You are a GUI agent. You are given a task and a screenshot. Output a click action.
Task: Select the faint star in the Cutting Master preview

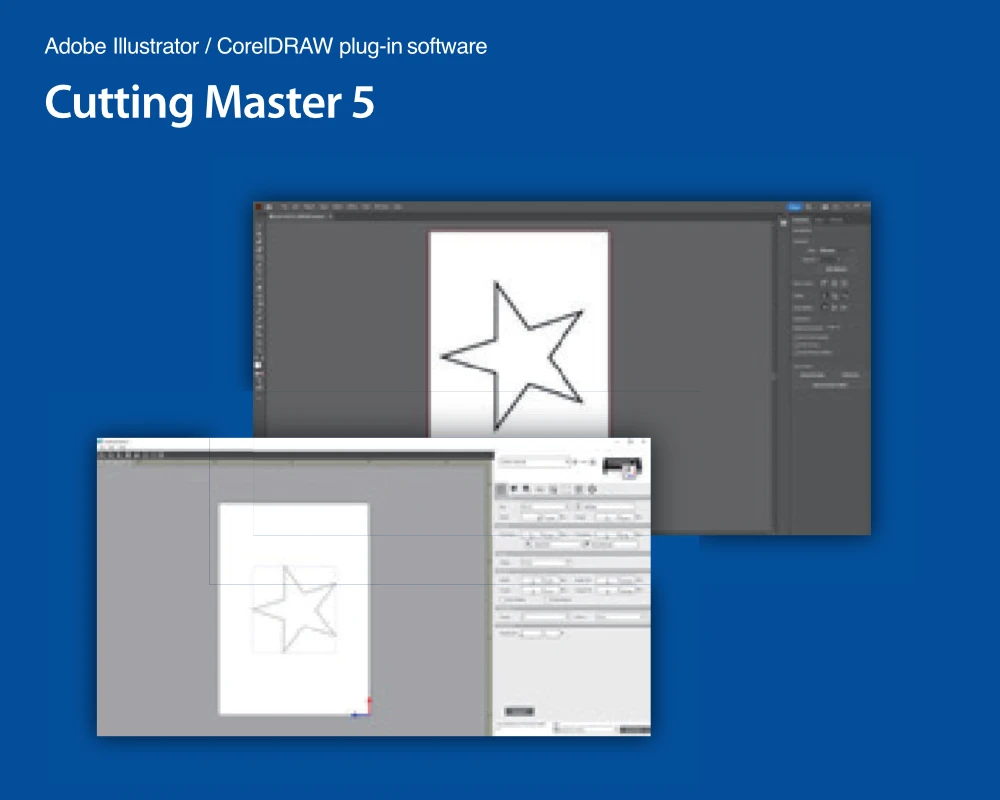coord(294,608)
